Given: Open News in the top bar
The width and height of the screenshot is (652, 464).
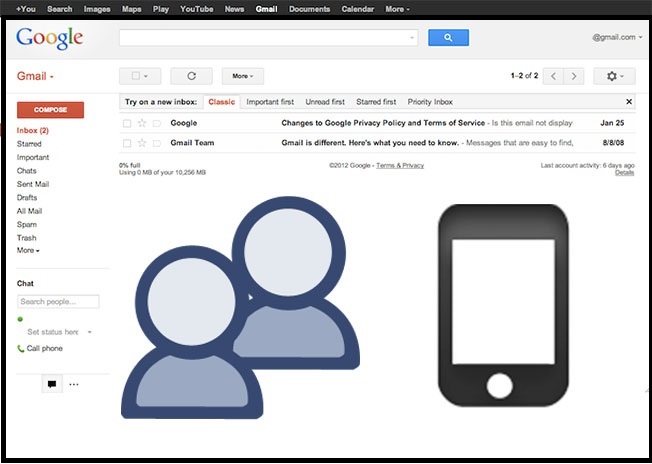Looking at the screenshot, I should (x=234, y=9).
